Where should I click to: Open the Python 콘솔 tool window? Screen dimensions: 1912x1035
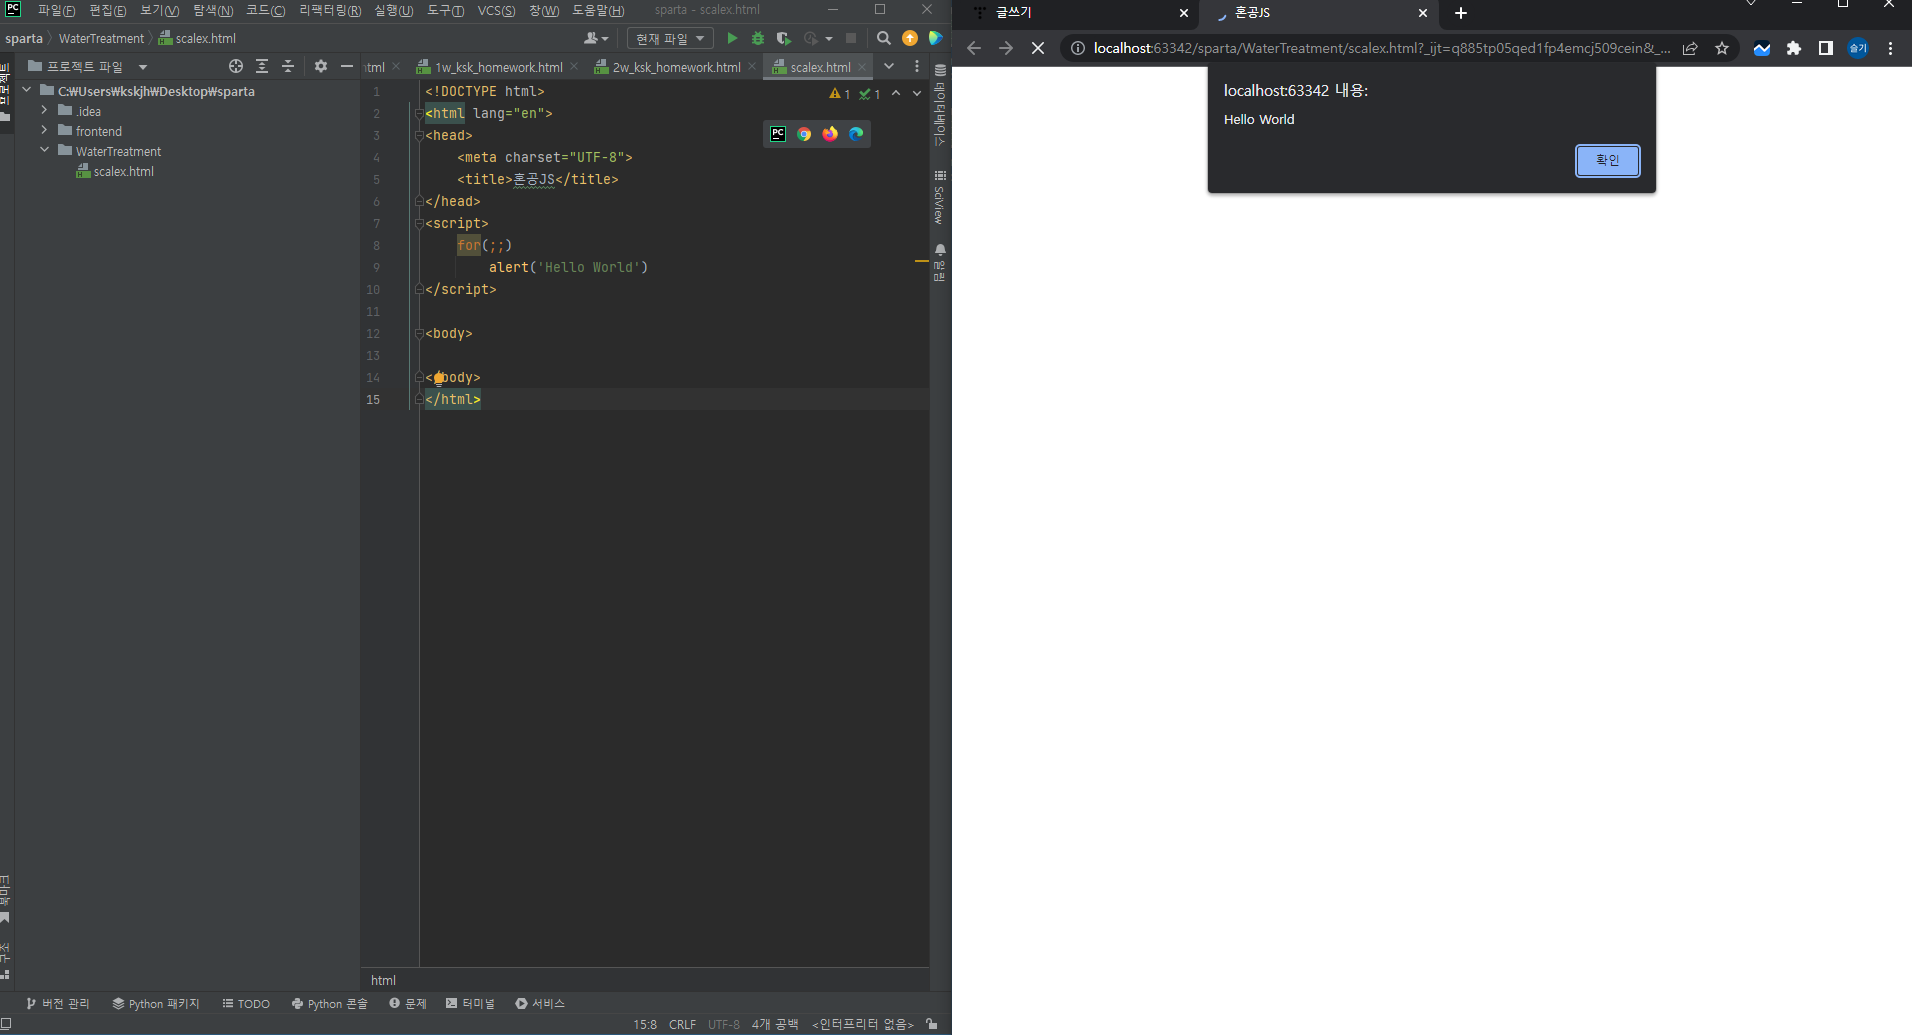(x=330, y=1003)
